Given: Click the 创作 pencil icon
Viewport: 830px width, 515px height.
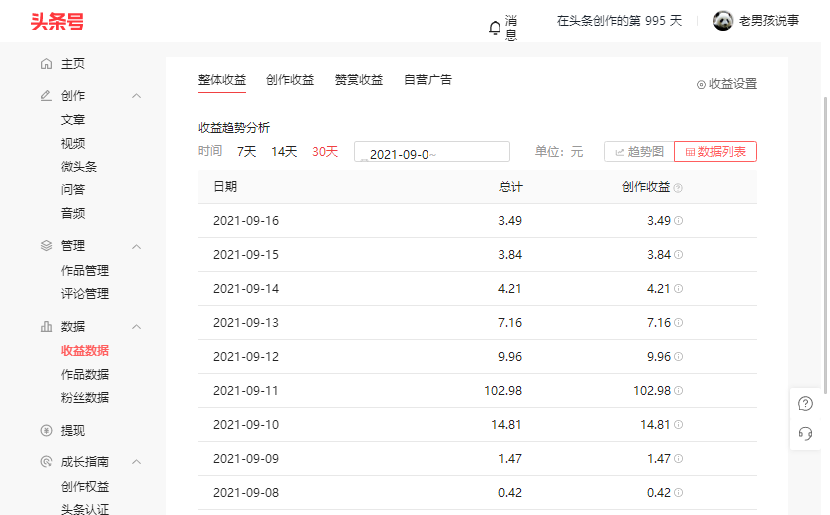Looking at the screenshot, I should [47, 95].
